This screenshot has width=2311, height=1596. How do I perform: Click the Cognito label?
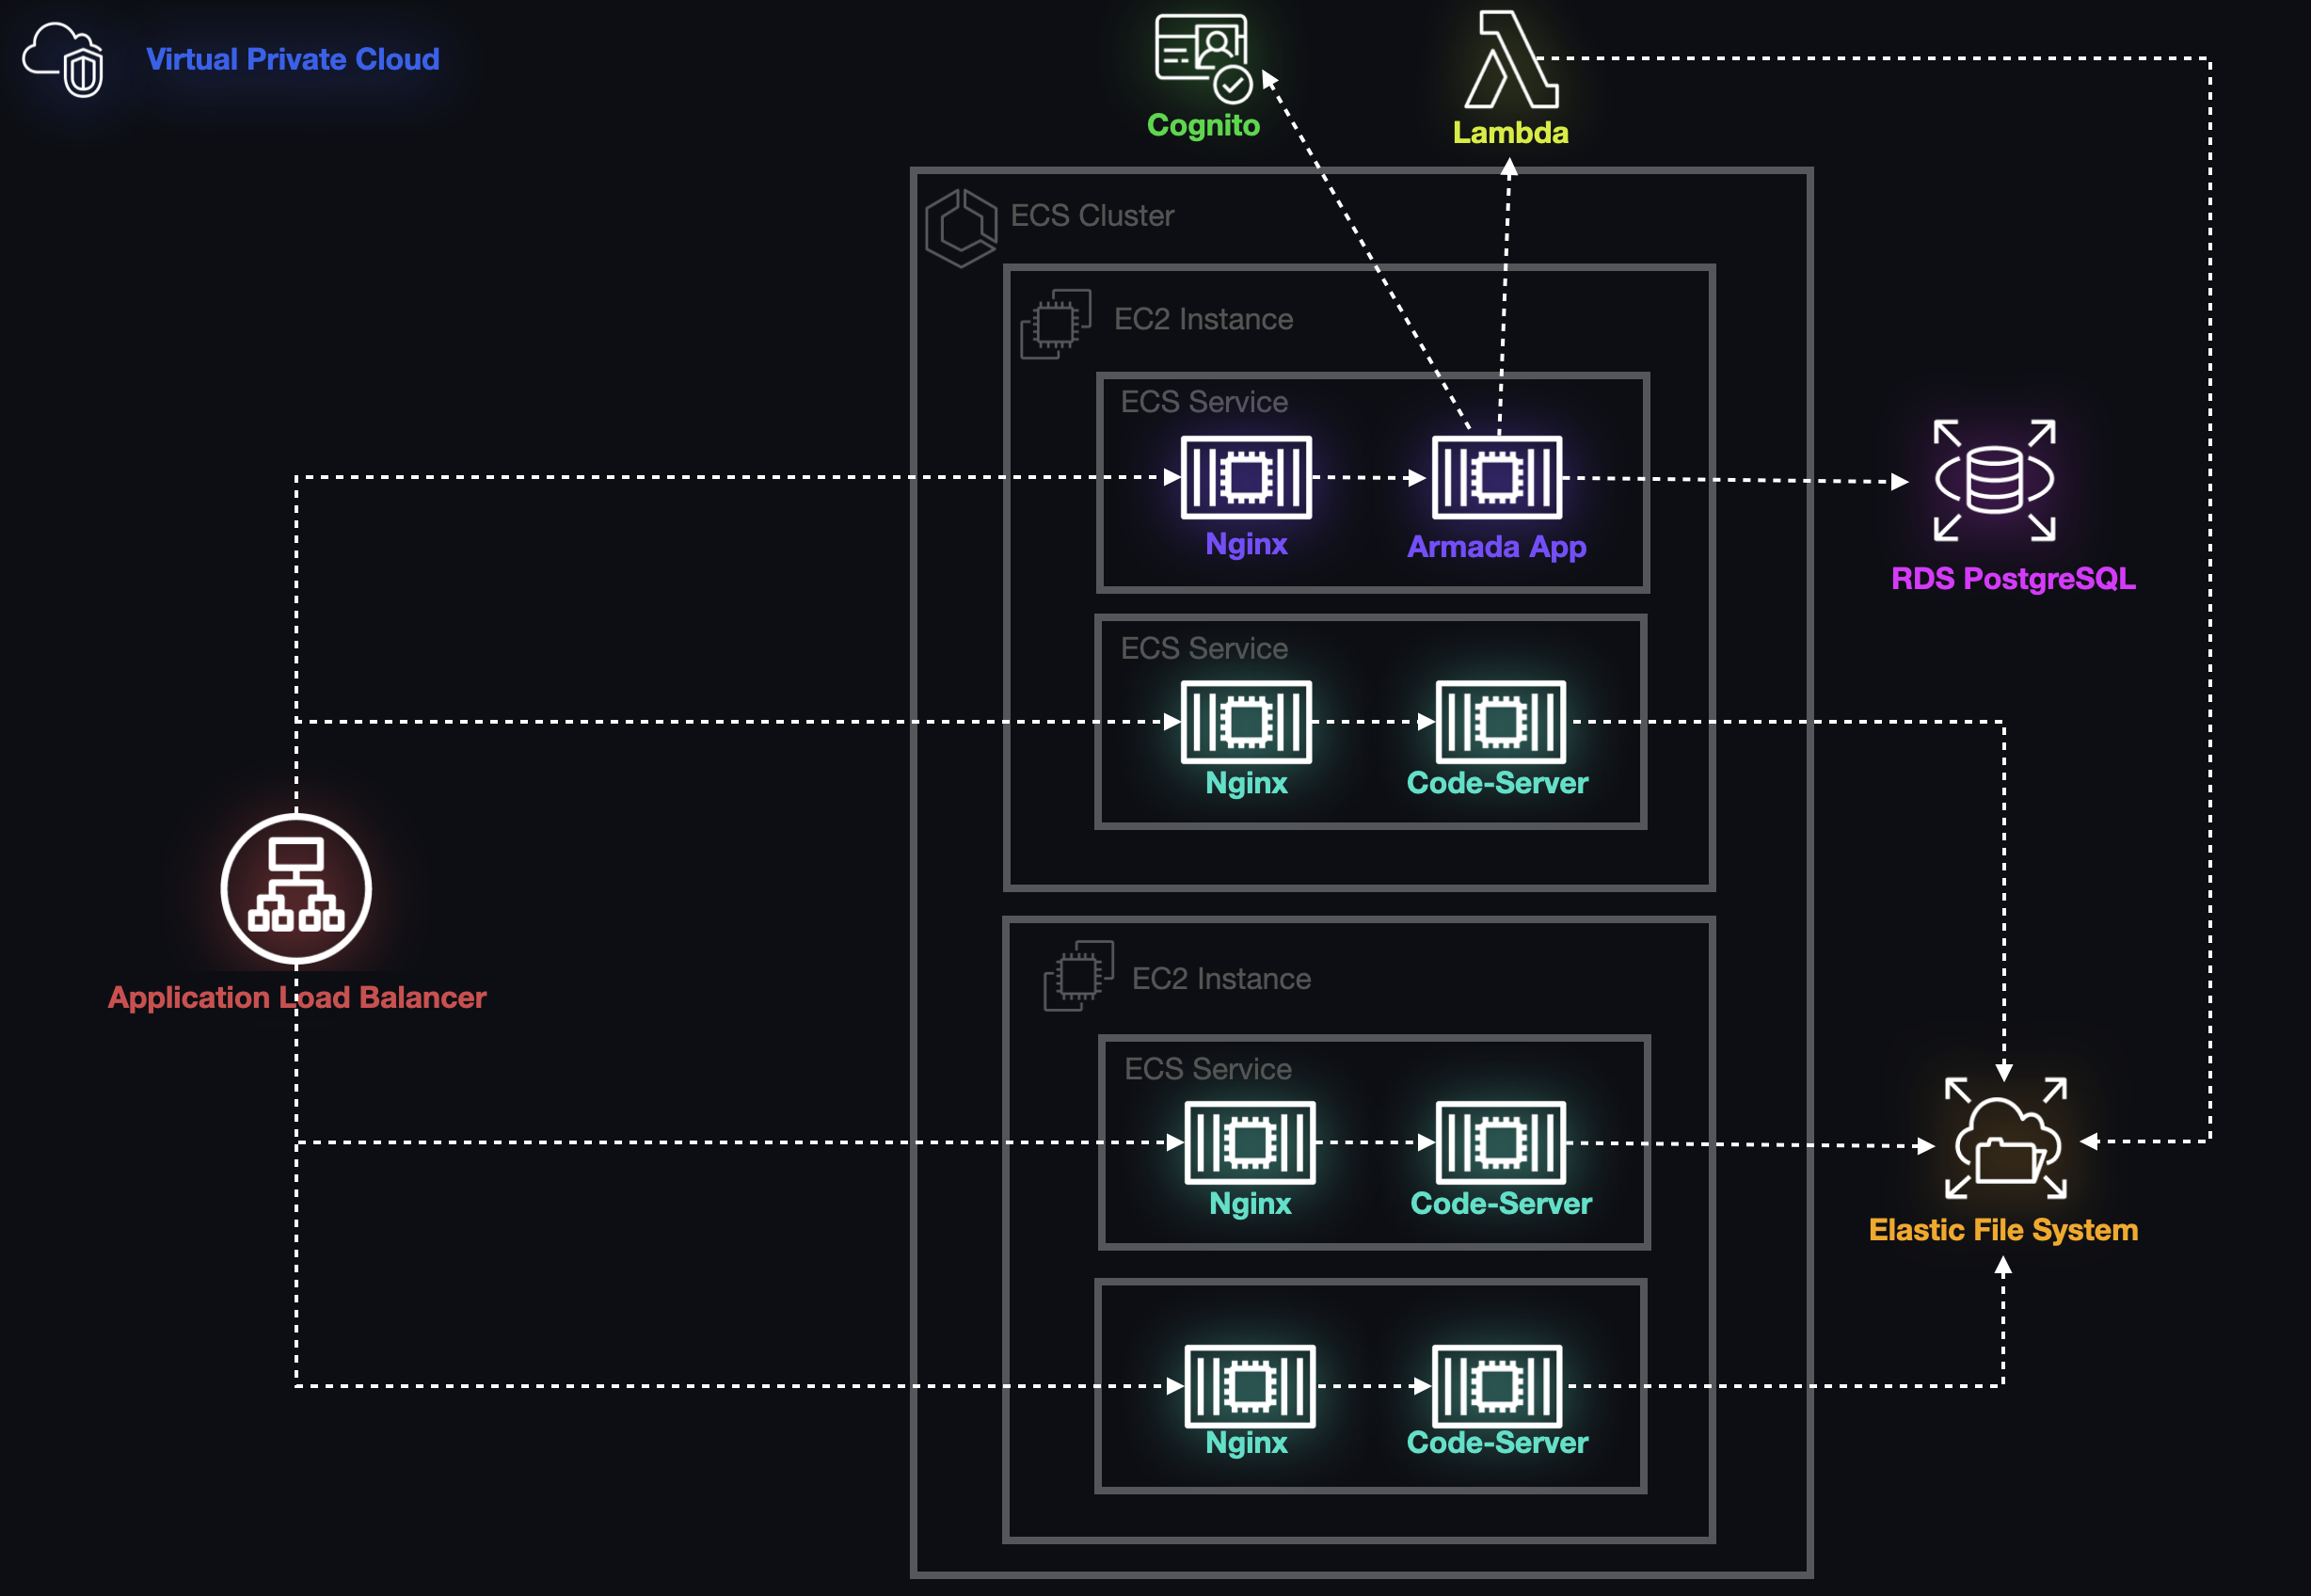tap(1203, 125)
